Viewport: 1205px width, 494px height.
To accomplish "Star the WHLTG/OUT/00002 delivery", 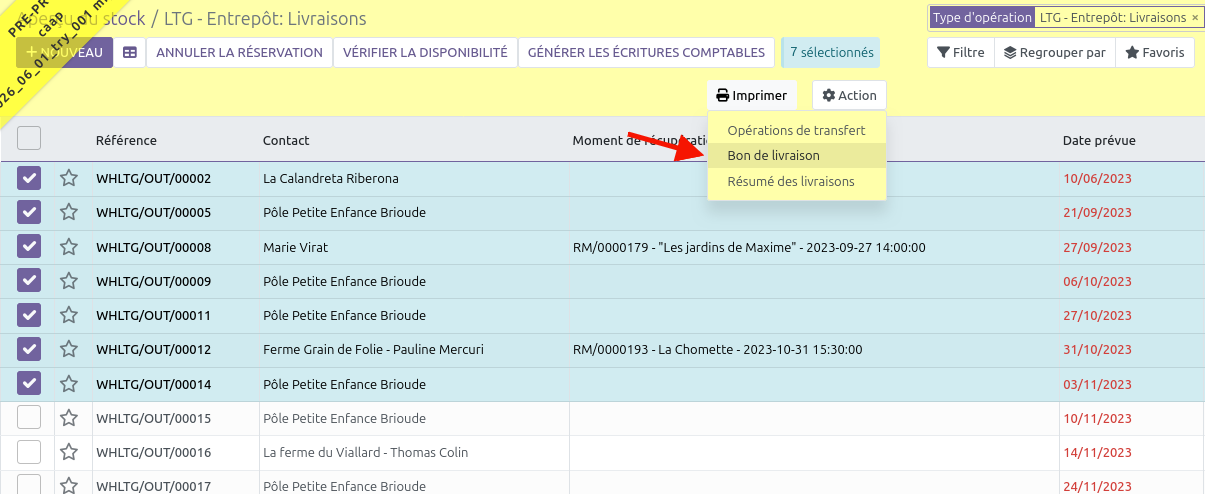I will (69, 178).
